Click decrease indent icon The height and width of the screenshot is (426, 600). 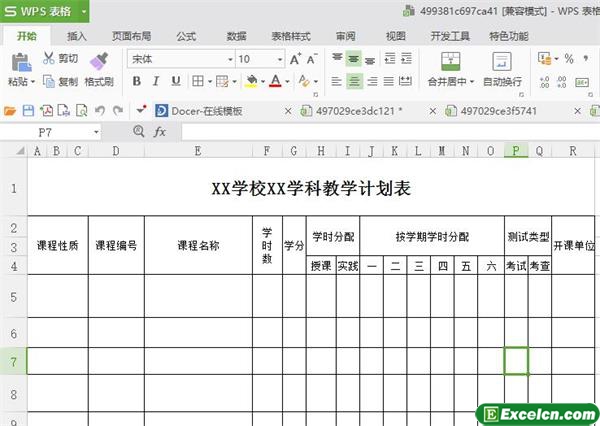(x=390, y=59)
